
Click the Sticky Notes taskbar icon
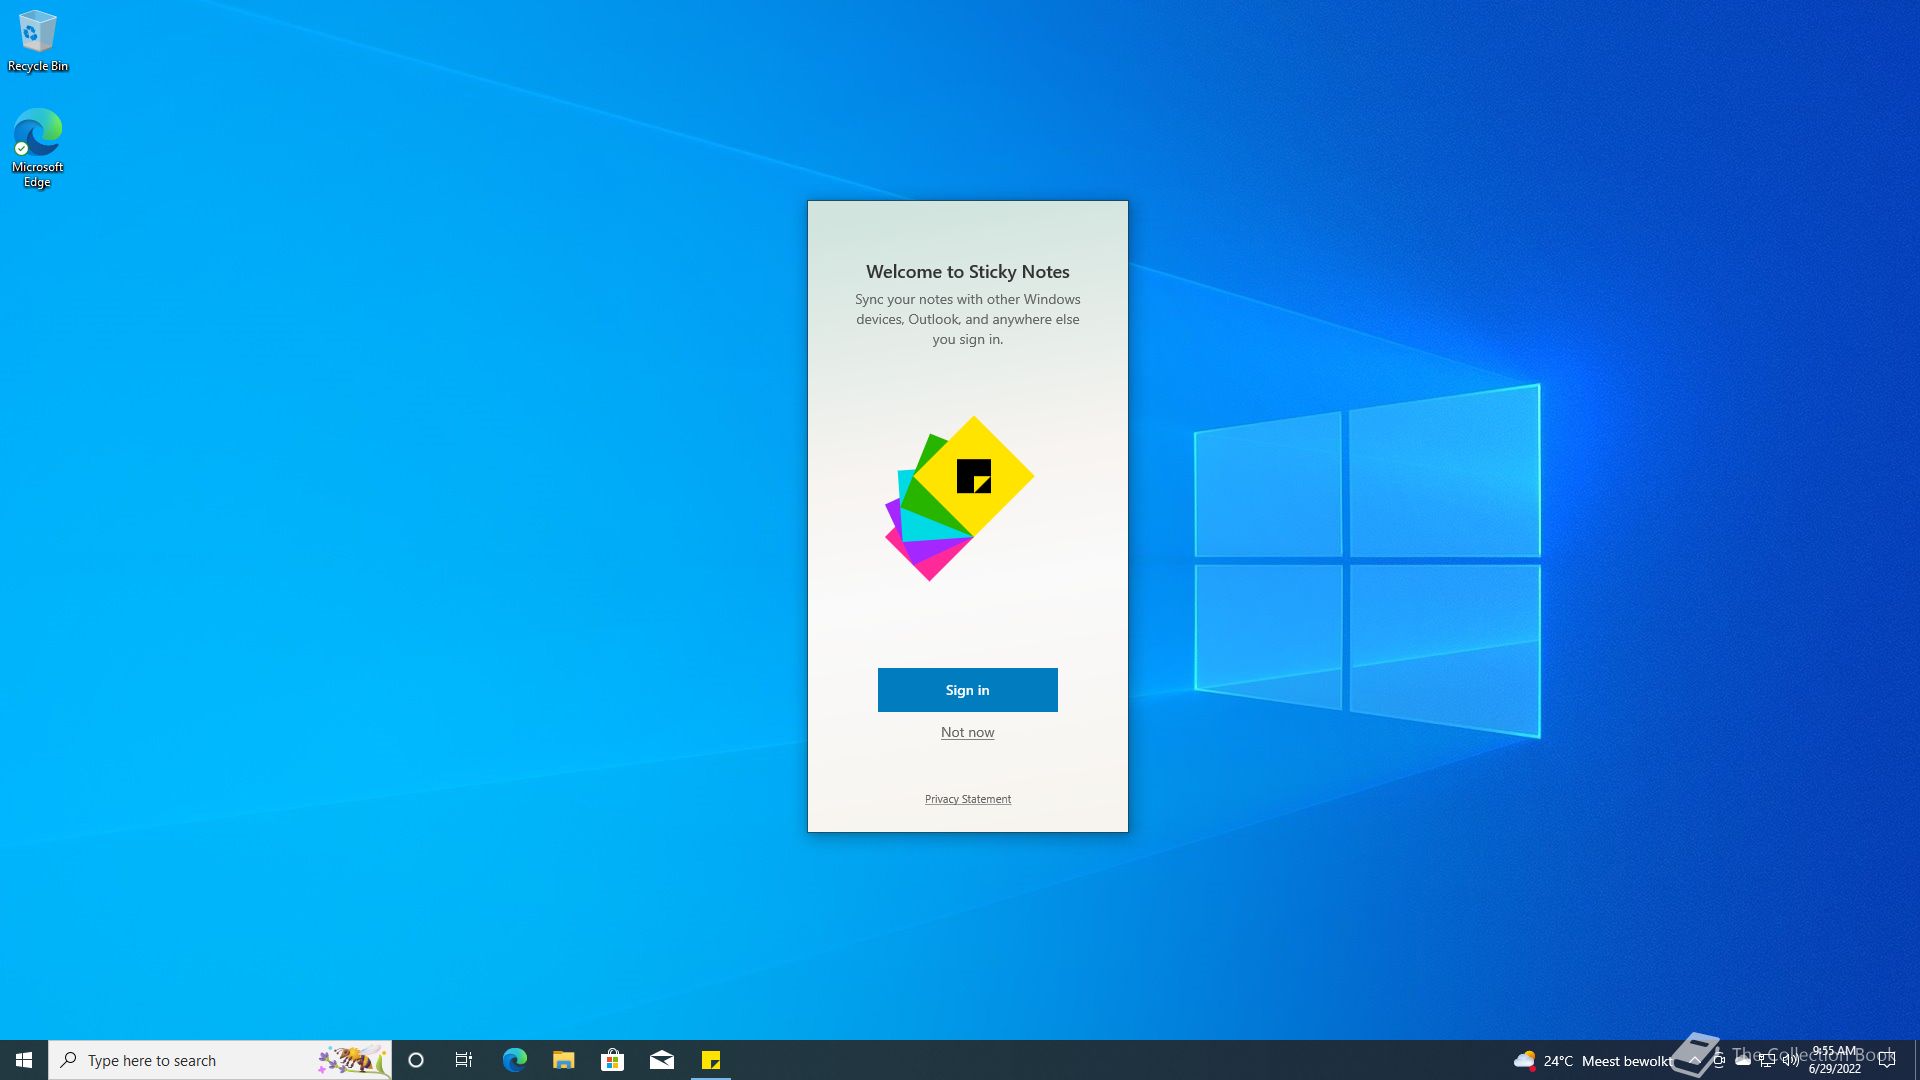[711, 1060]
